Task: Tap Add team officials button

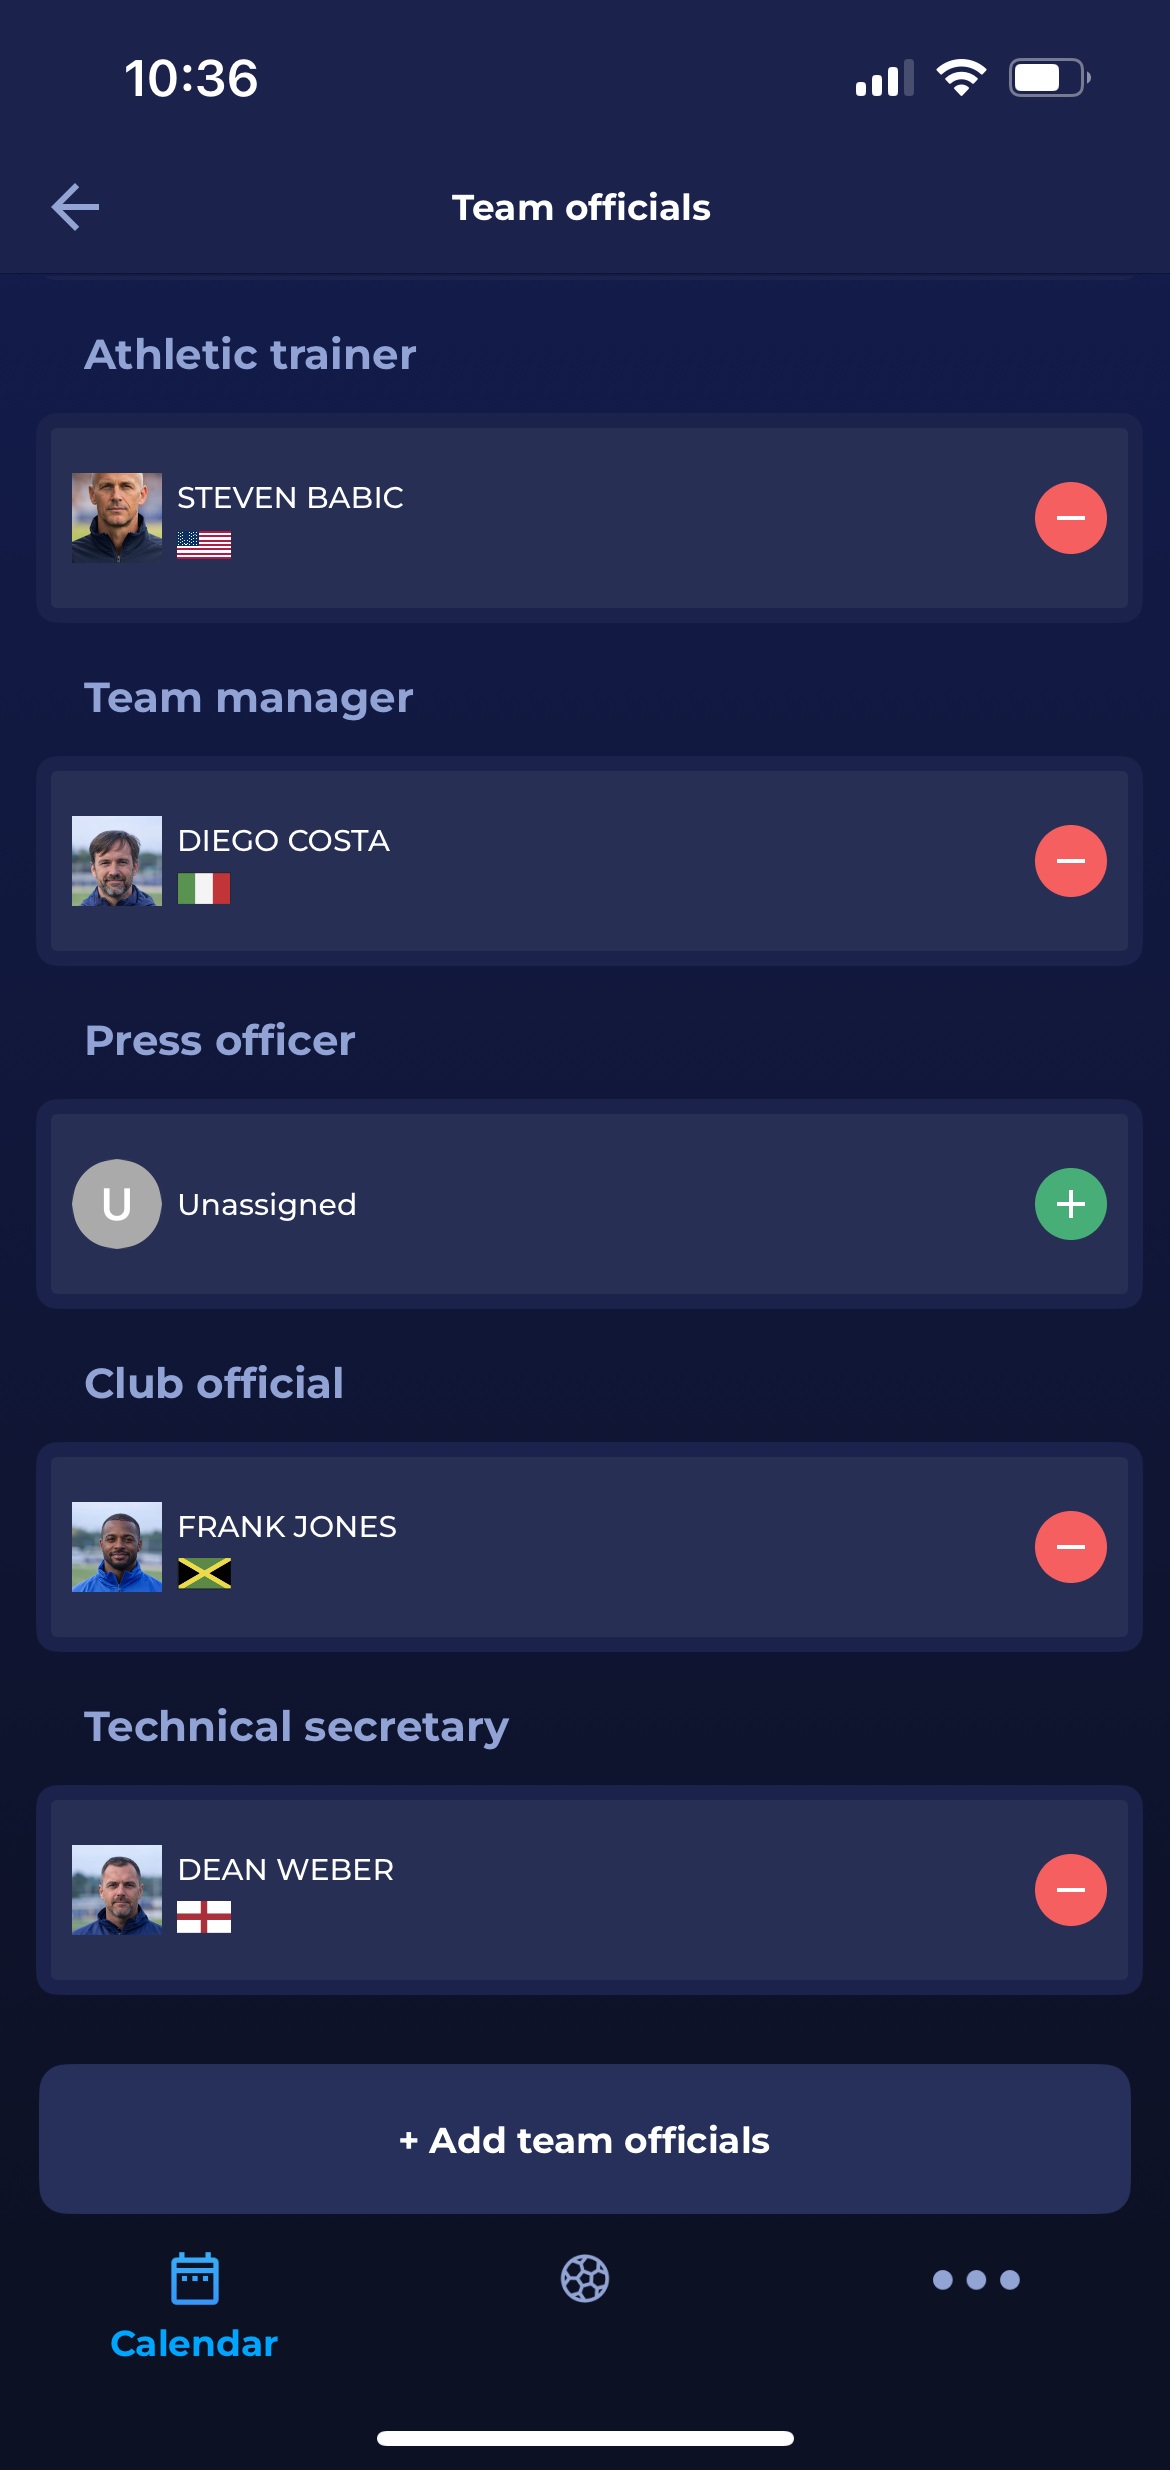Action: tap(585, 2139)
